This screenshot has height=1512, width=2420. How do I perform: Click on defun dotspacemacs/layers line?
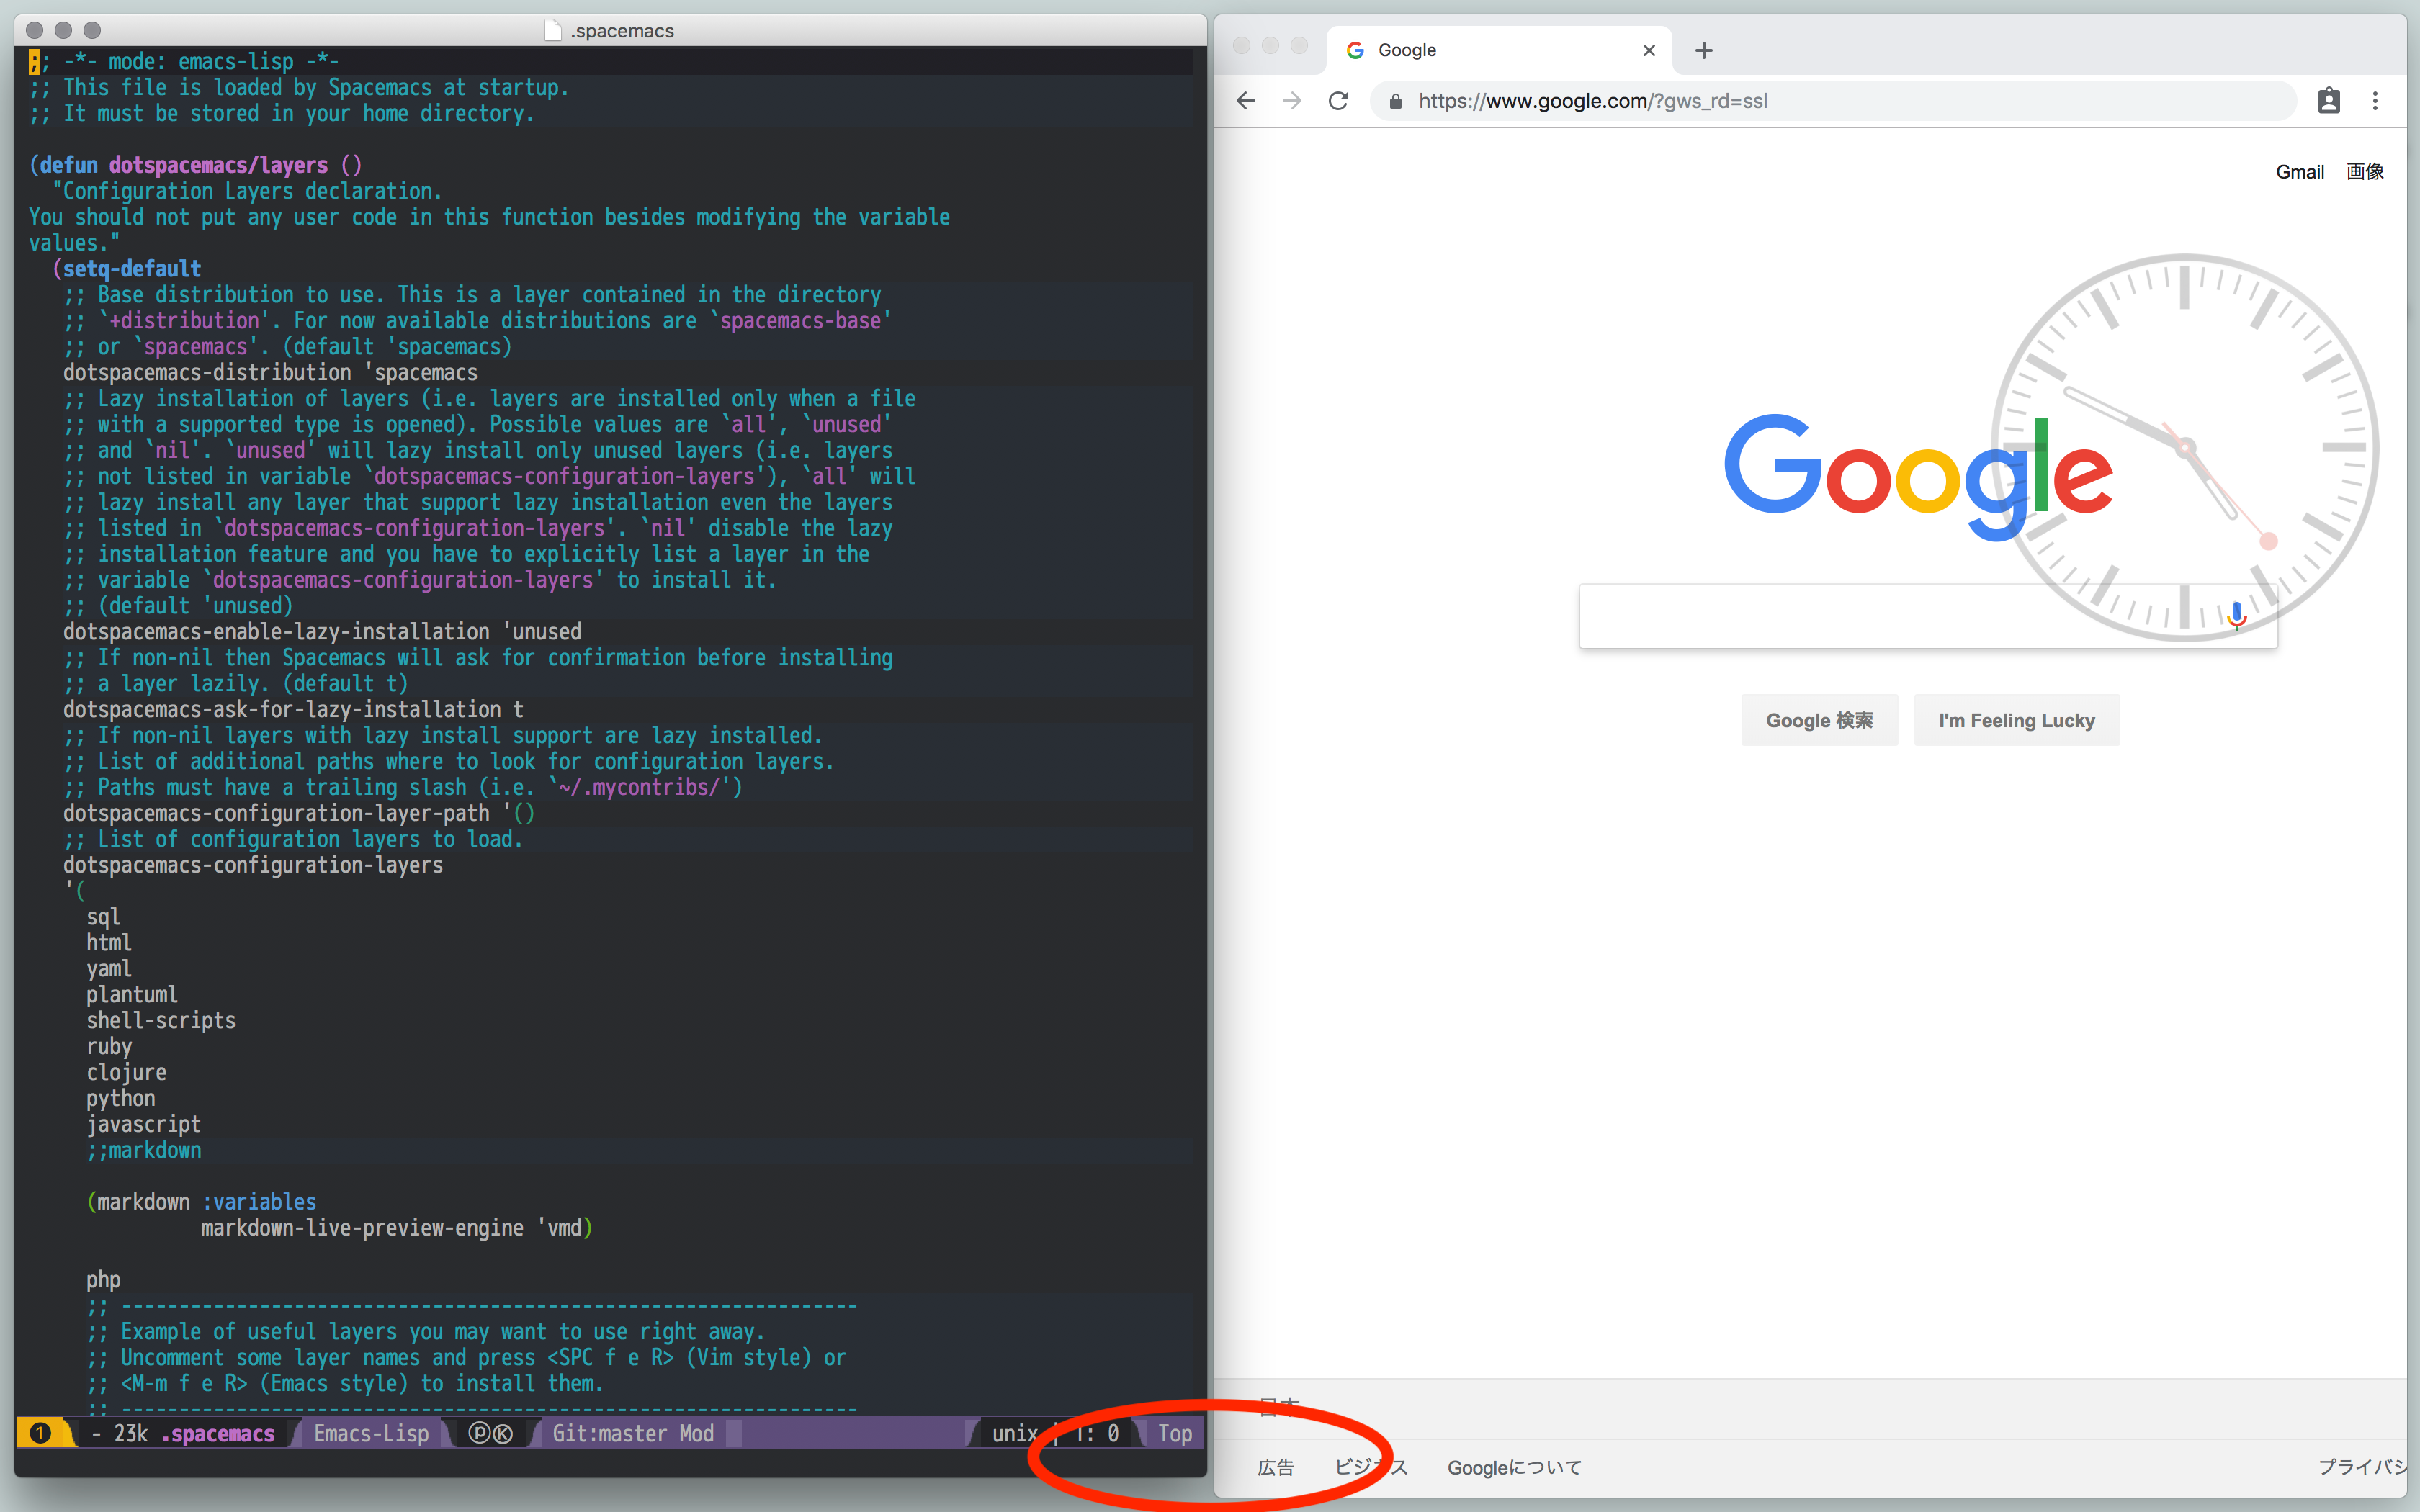pos(196,165)
